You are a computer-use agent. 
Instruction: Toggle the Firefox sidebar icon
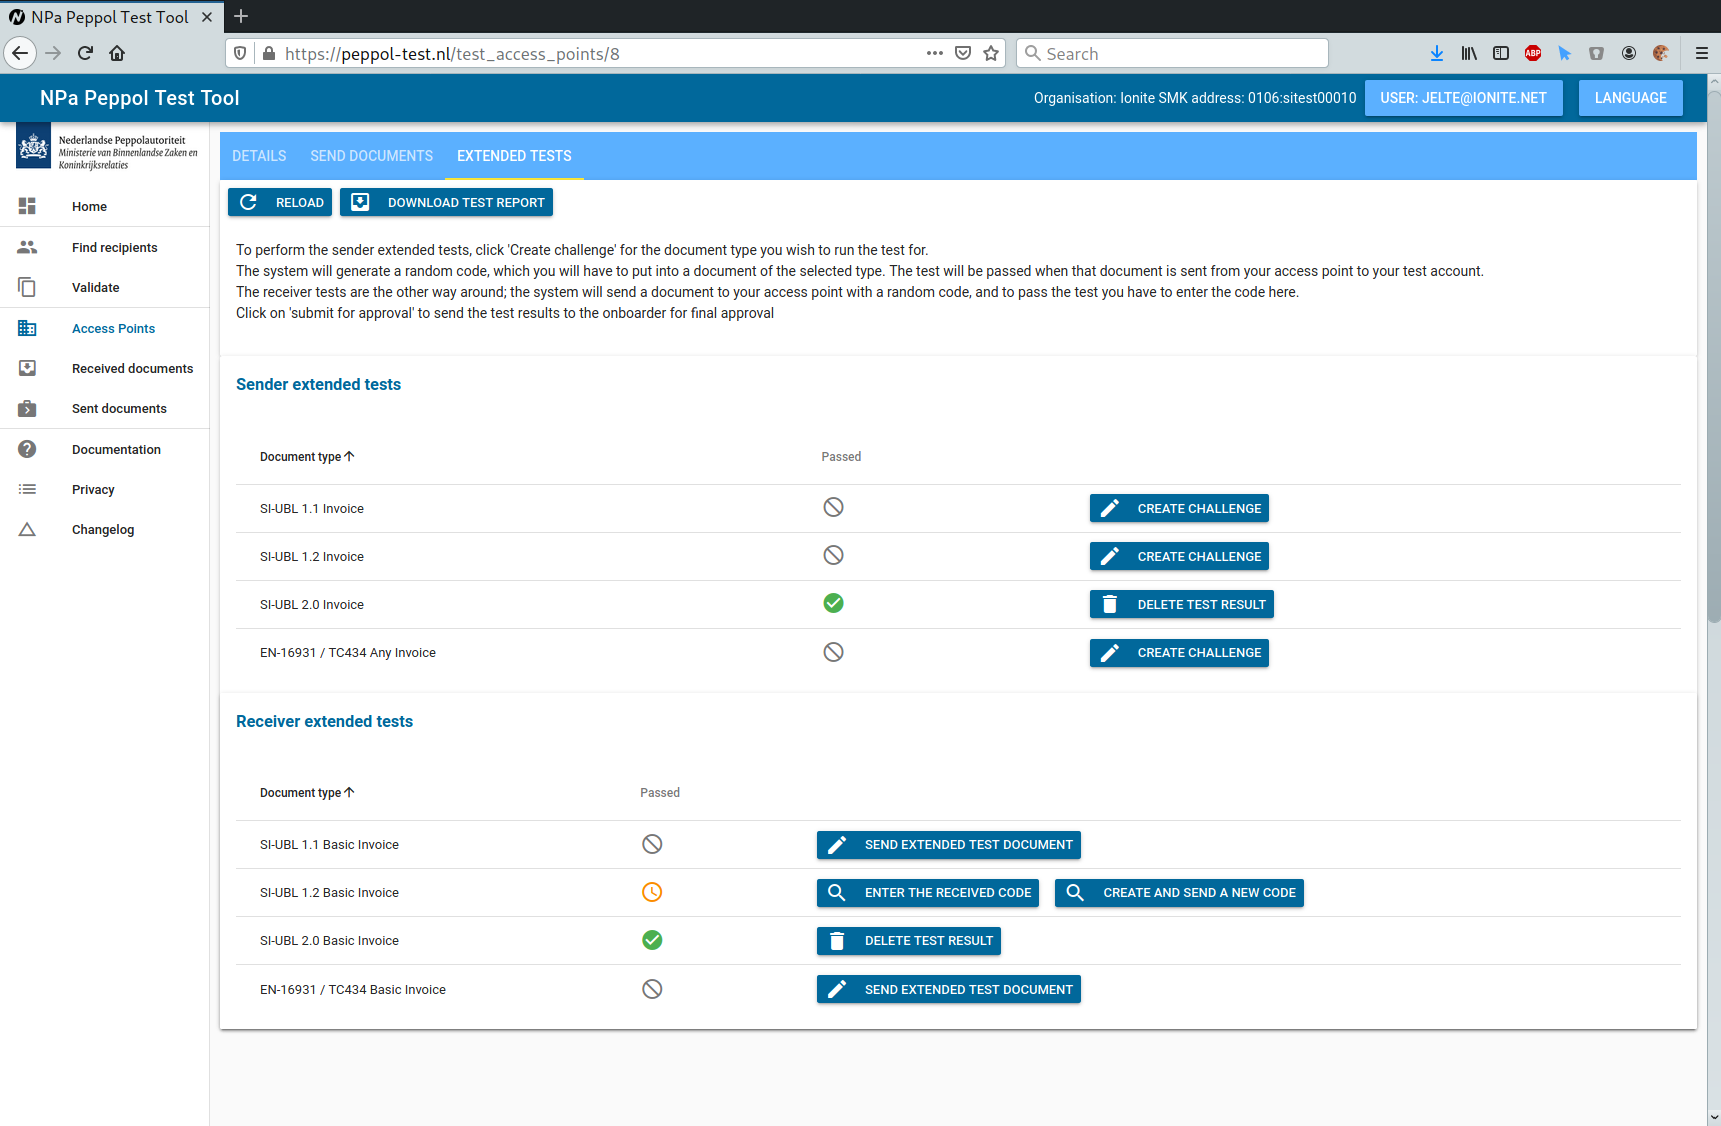tap(1501, 53)
